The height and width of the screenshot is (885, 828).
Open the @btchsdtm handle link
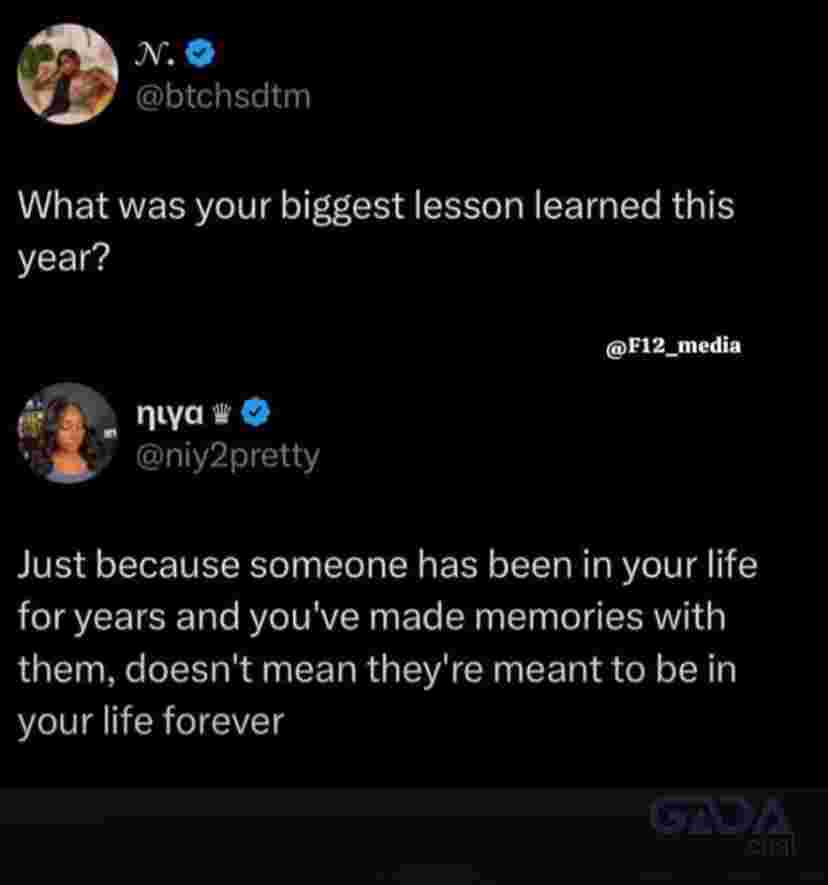(x=223, y=97)
